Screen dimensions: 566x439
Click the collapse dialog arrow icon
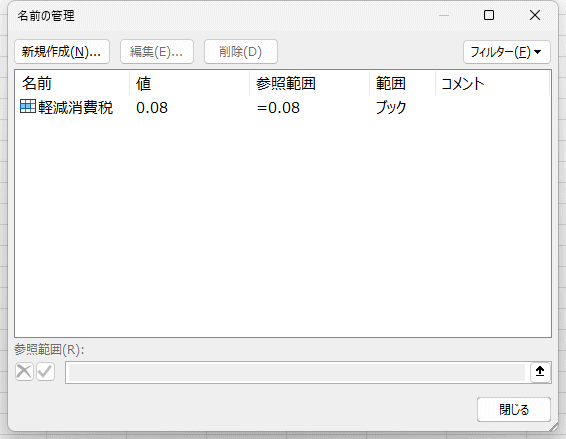pyautogui.click(x=540, y=372)
